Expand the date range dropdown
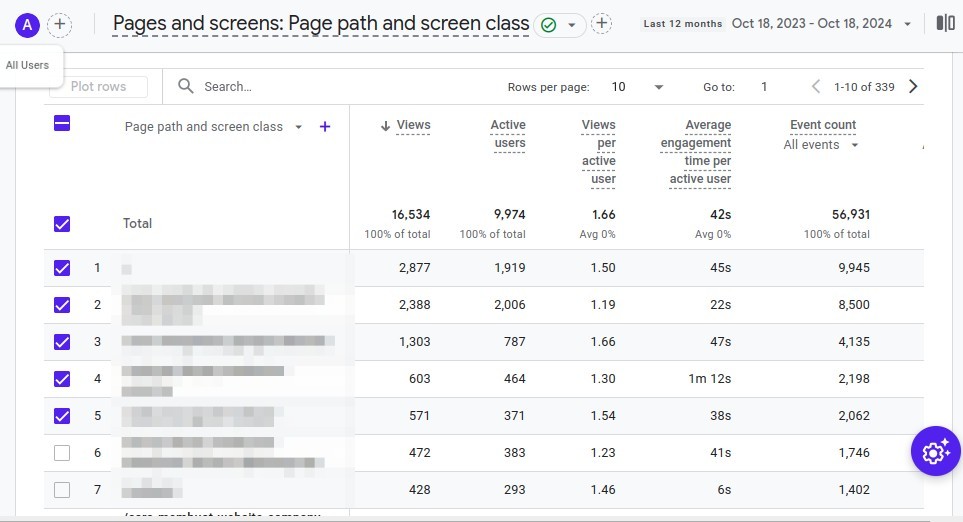963x522 pixels. point(907,24)
